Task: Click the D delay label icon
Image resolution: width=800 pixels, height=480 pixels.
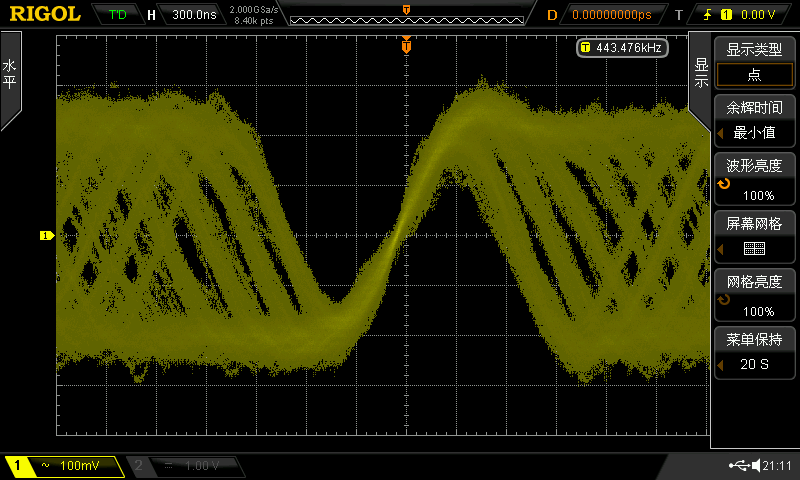Action: coord(552,15)
